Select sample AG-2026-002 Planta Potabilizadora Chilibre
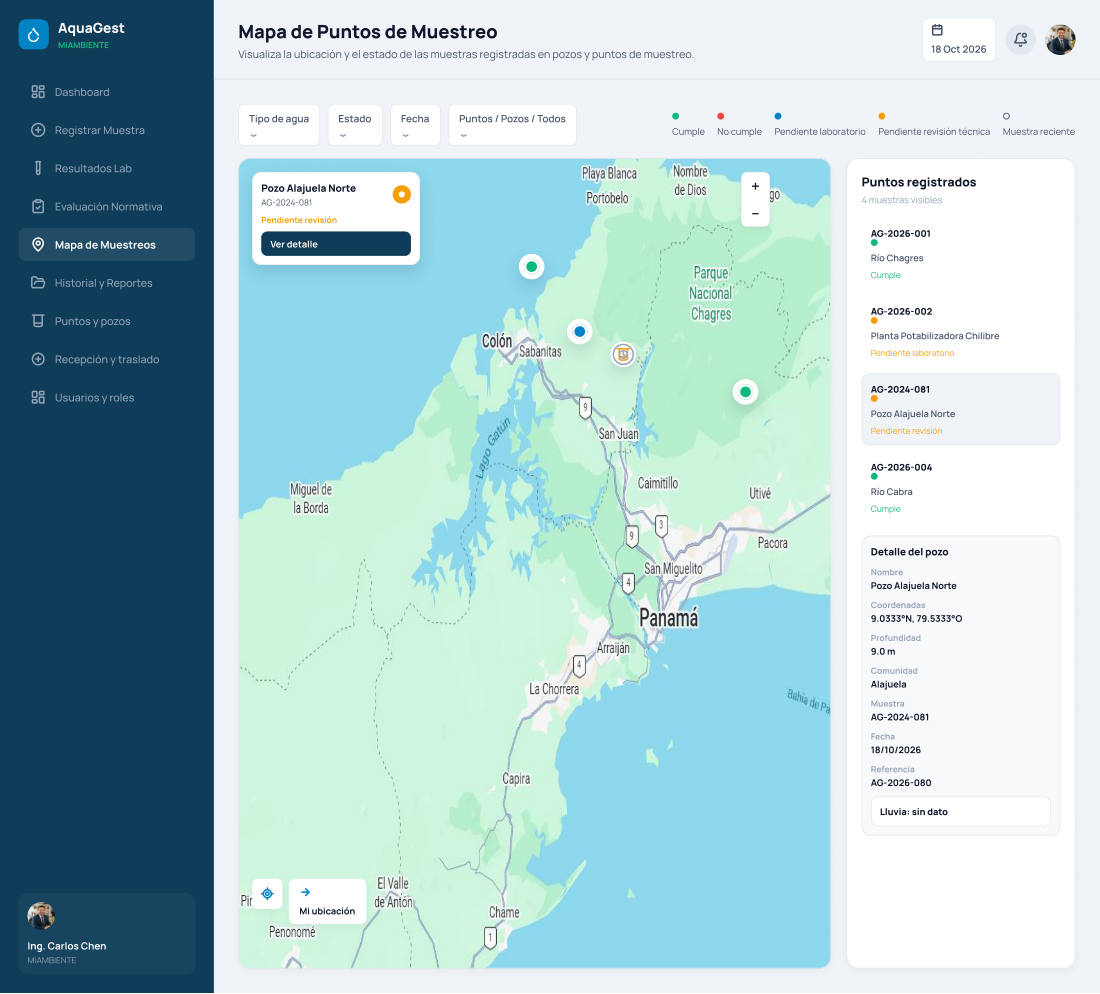The height and width of the screenshot is (994, 1100). 960,332
